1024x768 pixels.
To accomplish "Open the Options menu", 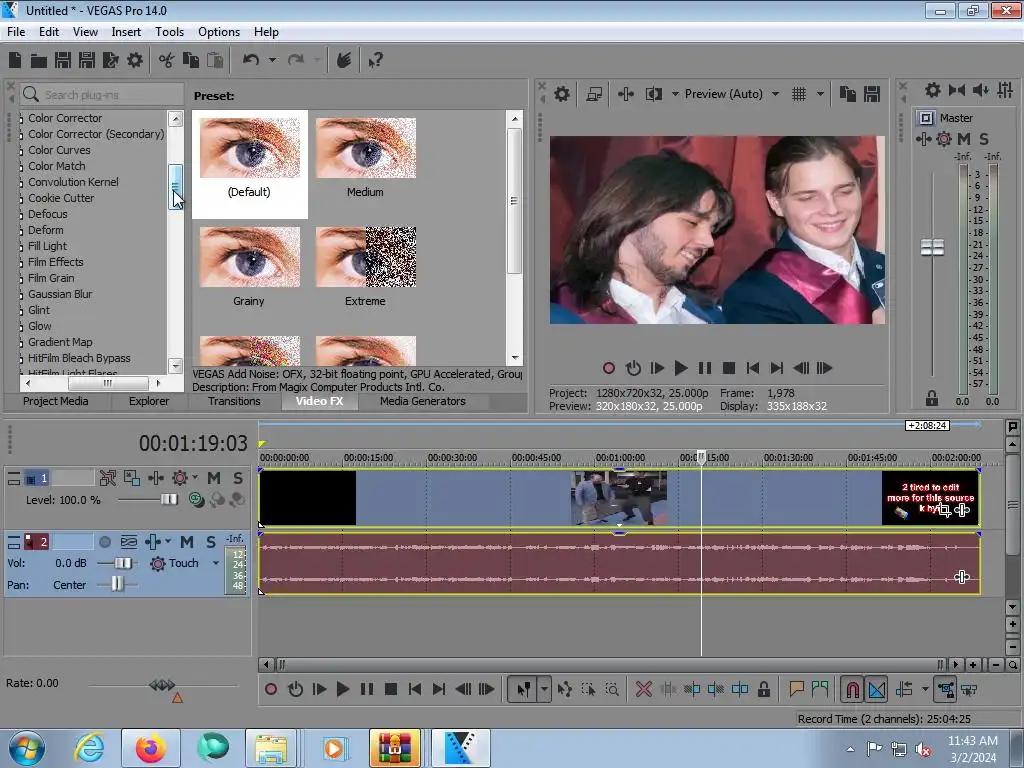I will tap(219, 31).
